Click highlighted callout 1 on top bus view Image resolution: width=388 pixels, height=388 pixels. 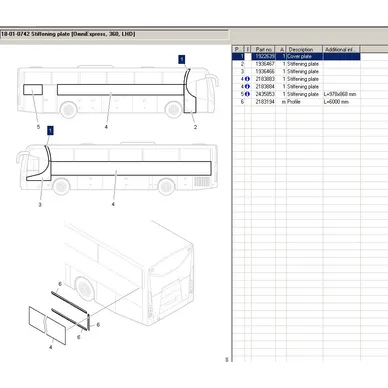[182, 60]
